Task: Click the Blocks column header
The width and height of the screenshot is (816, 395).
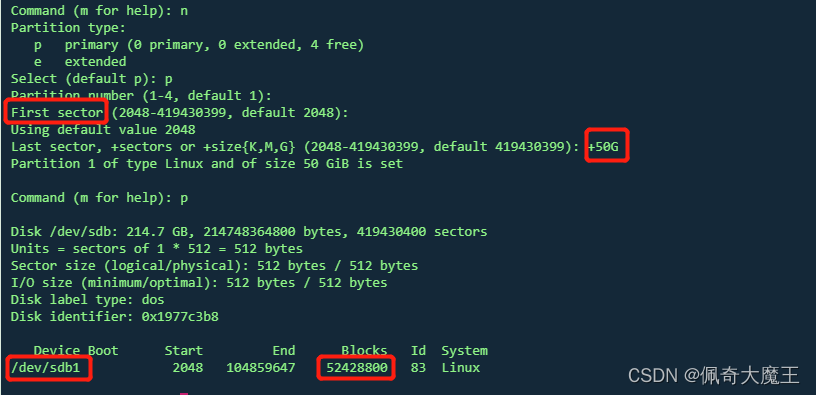Action: (364, 351)
